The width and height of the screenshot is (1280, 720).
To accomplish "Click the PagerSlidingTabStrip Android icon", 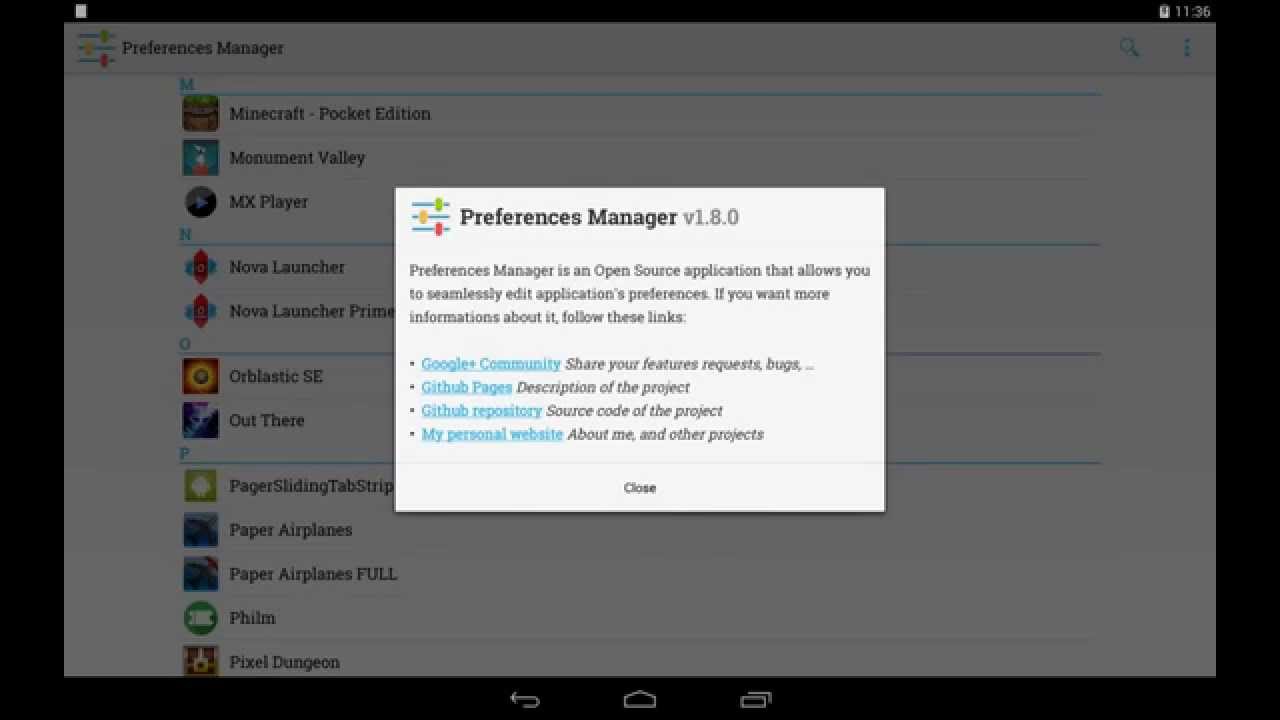I will [x=201, y=486].
